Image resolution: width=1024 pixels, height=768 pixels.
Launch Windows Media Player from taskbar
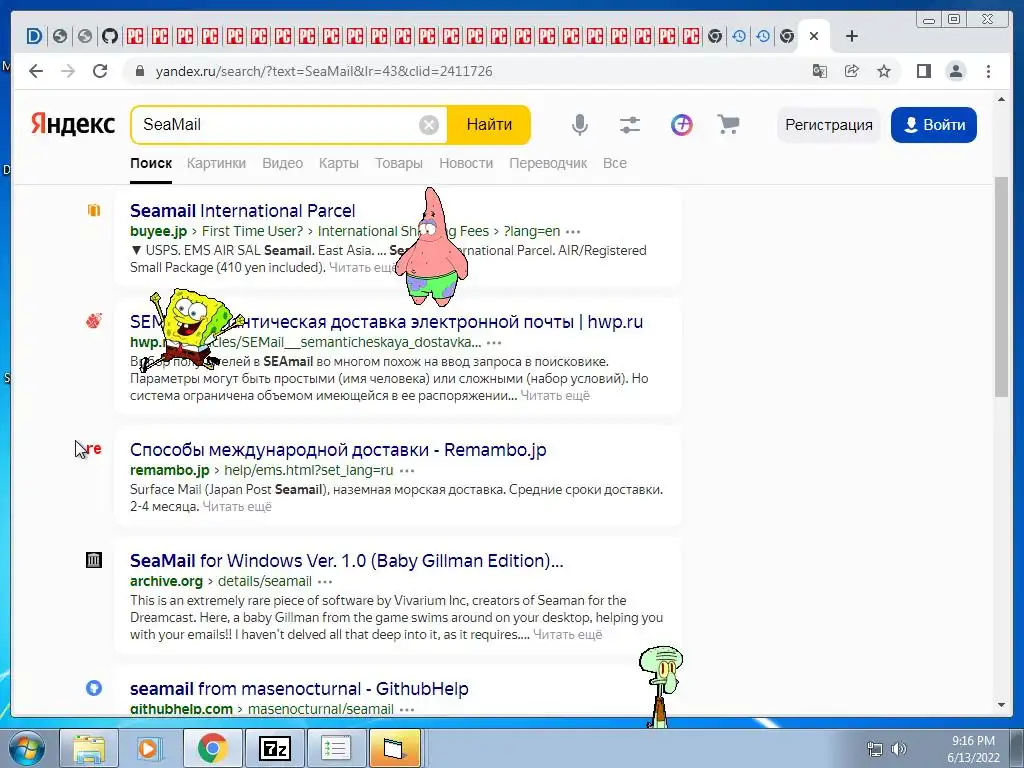point(149,749)
